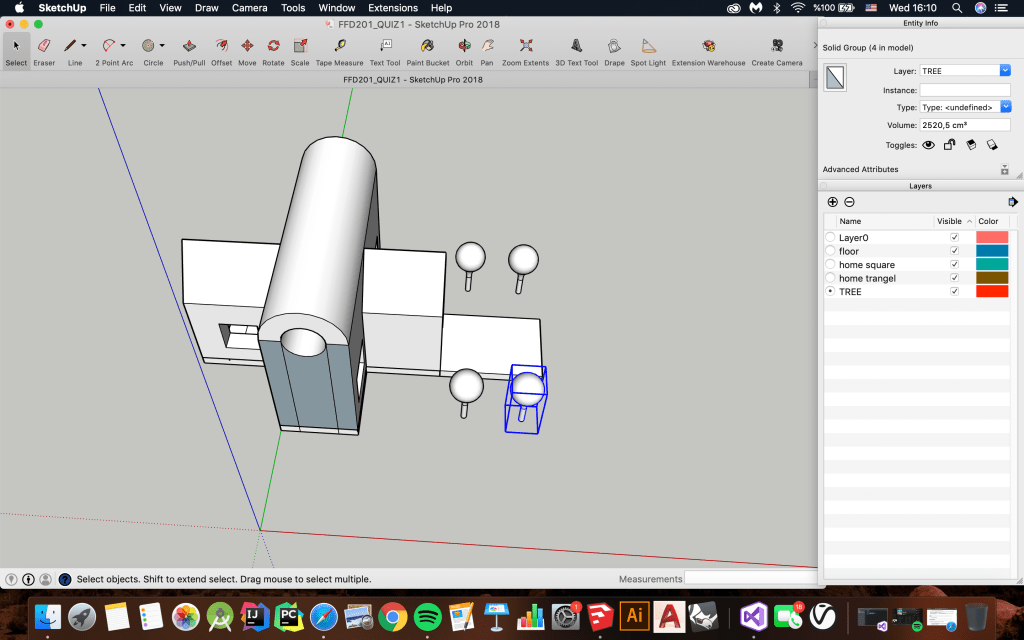The width and height of the screenshot is (1024, 640).
Task: Click the Zoom Extents icon
Action: click(525, 46)
